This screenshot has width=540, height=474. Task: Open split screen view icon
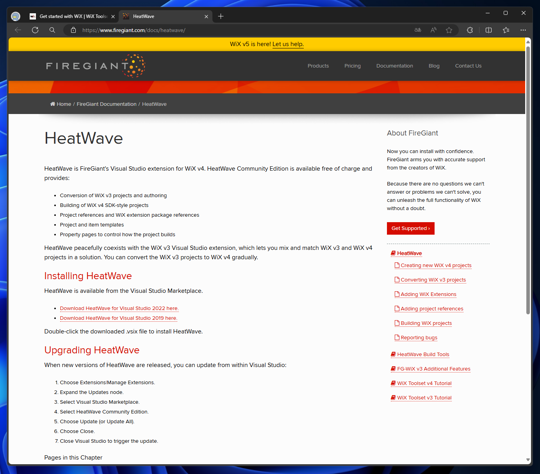[488, 30]
